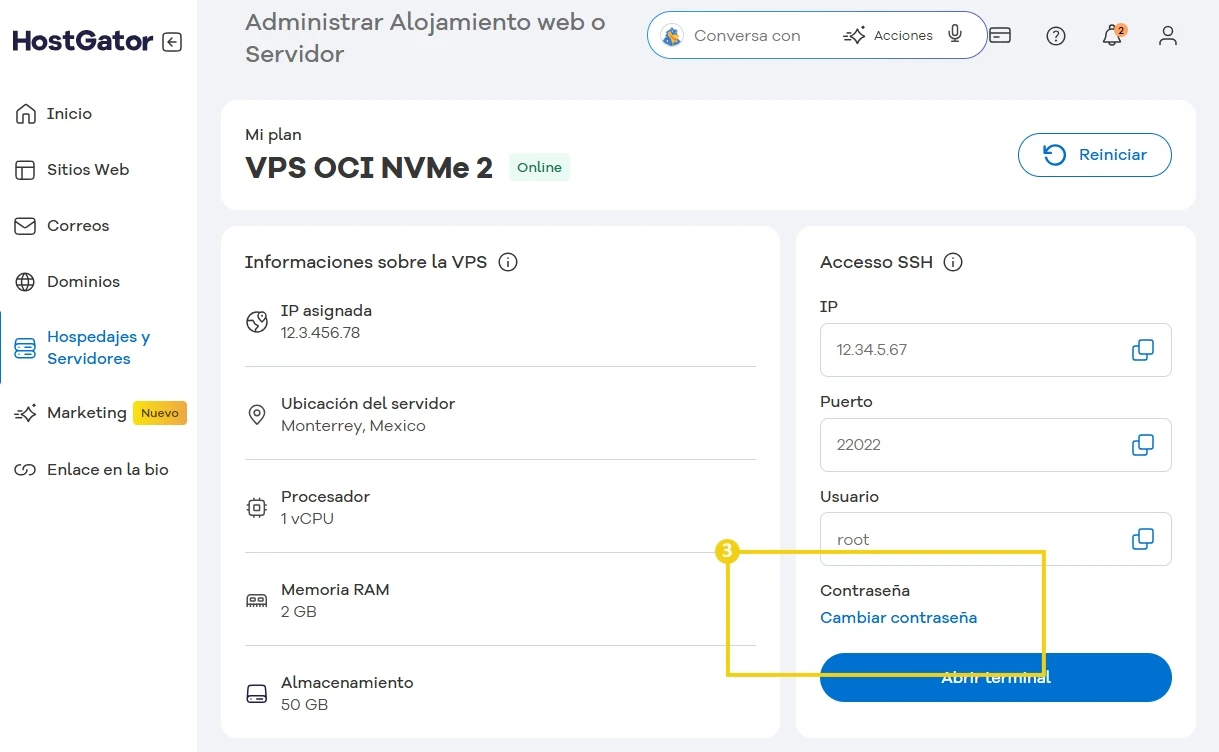Copy the Puerto value with the copy icon

1142,445
